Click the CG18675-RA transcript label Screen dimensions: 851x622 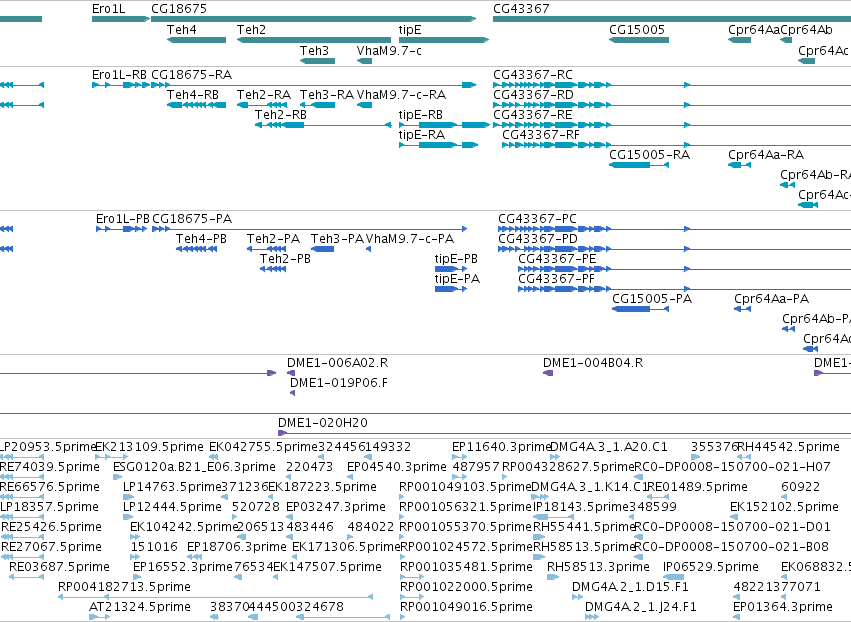click(192, 75)
